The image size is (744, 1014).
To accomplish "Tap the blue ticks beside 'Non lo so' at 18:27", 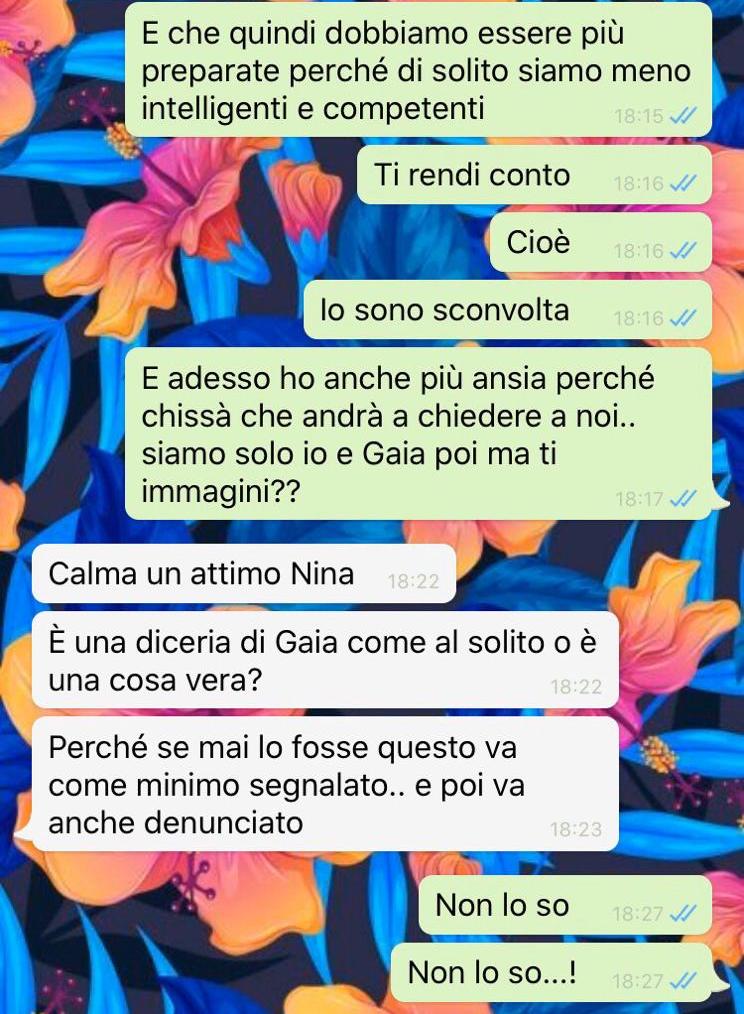I will [x=683, y=914].
